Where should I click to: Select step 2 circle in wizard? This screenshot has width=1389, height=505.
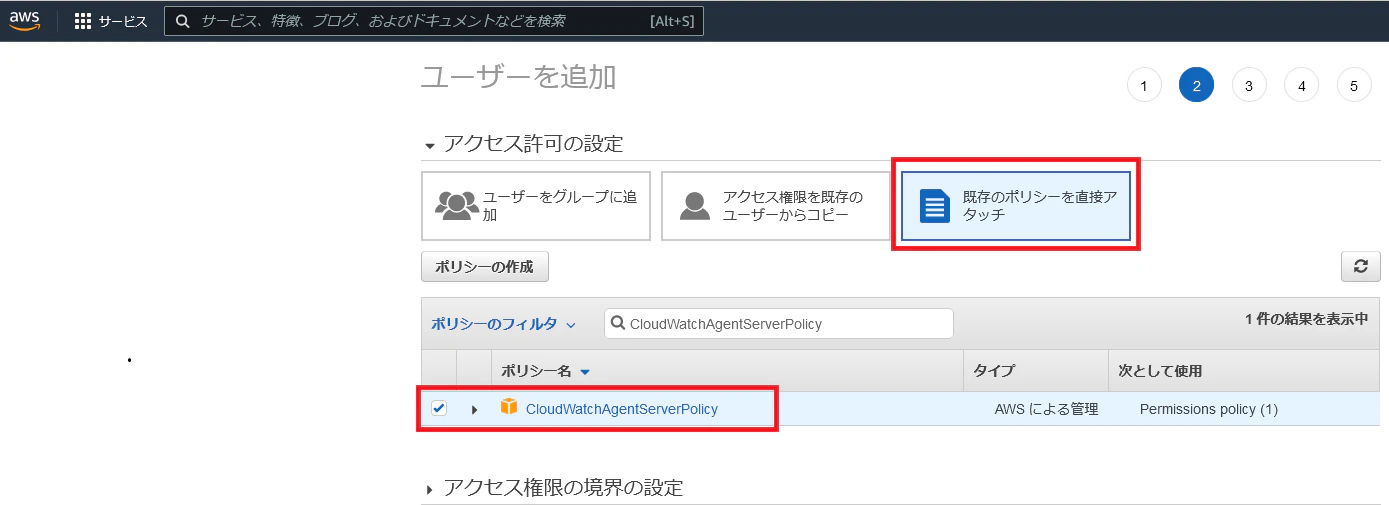point(1196,86)
